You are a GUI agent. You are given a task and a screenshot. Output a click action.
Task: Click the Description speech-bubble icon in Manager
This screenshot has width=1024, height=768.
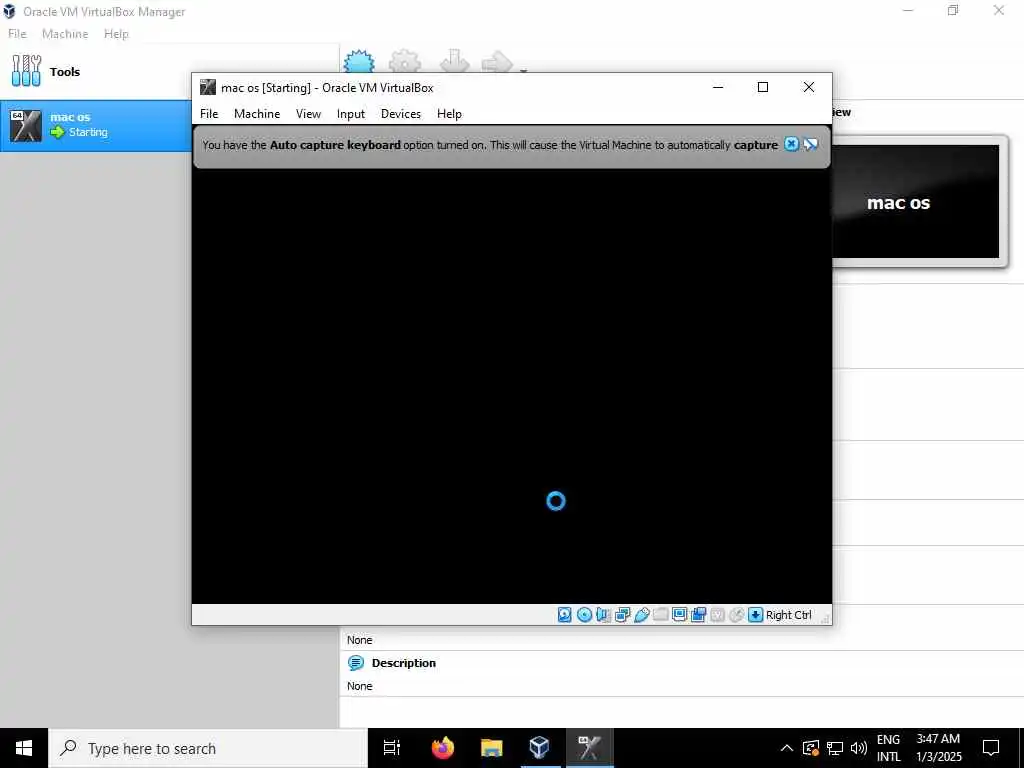coord(356,663)
